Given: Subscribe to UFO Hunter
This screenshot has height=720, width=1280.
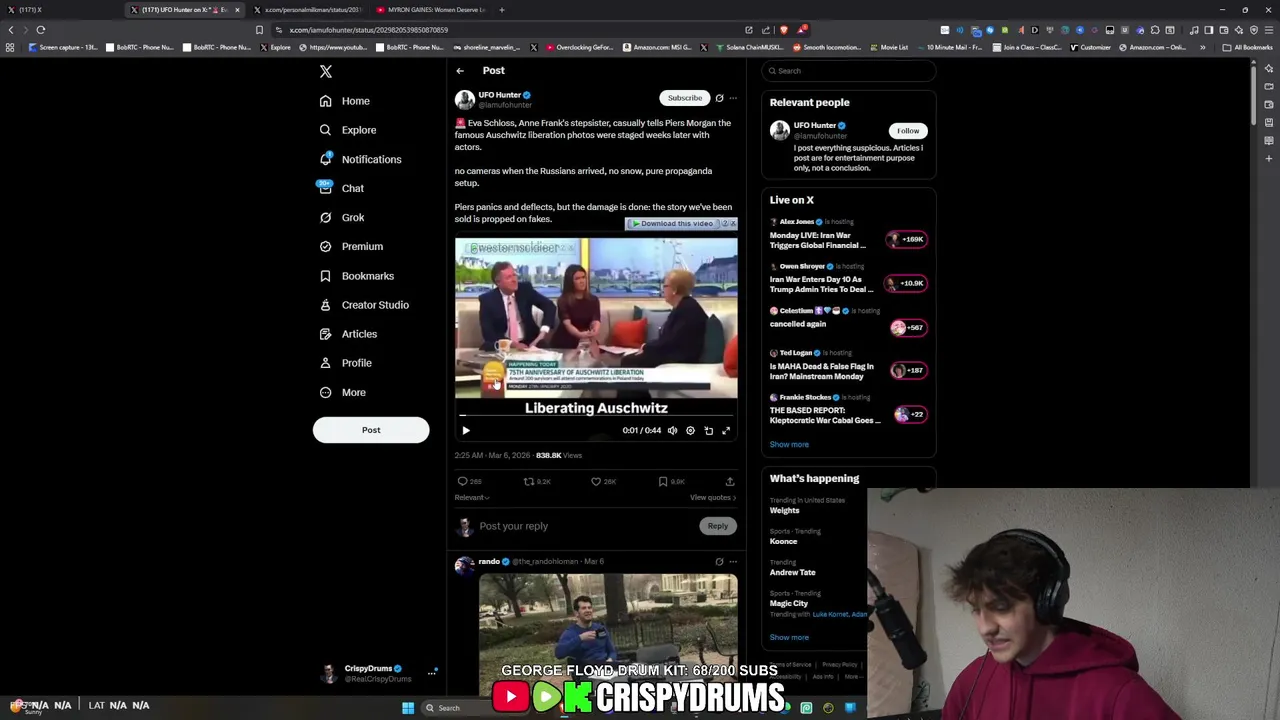Looking at the screenshot, I should pos(685,98).
